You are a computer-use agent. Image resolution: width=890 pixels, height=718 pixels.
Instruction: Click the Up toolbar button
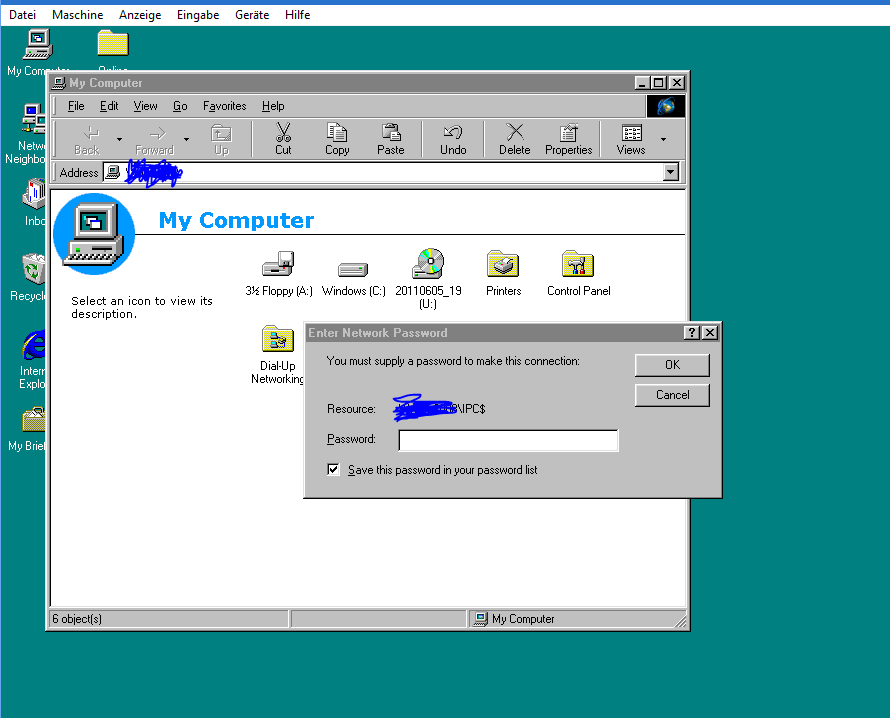tap(221, 138)
